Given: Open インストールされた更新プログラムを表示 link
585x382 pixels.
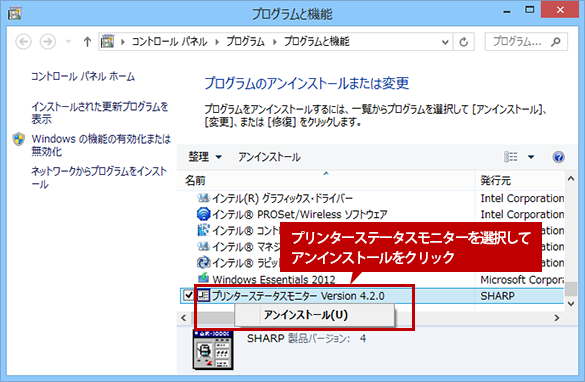Looking at the screenshot, I should click(100, 113).
